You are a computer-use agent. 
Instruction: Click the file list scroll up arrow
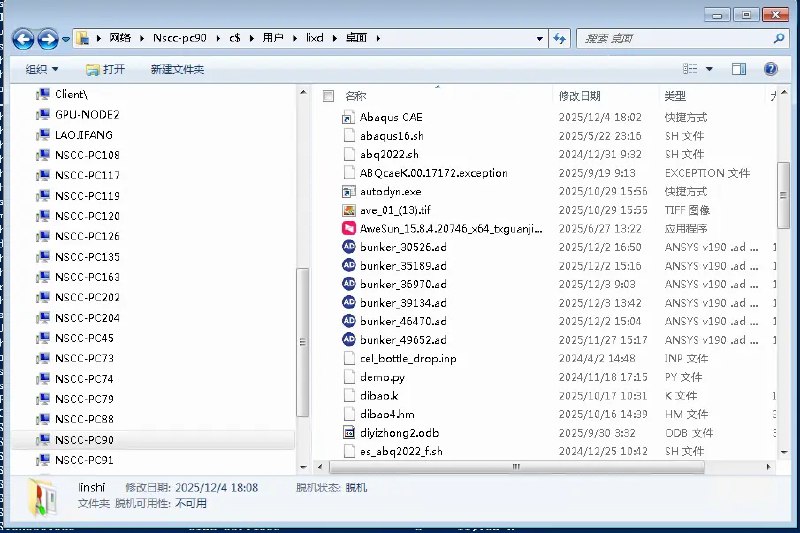[784, 92]
